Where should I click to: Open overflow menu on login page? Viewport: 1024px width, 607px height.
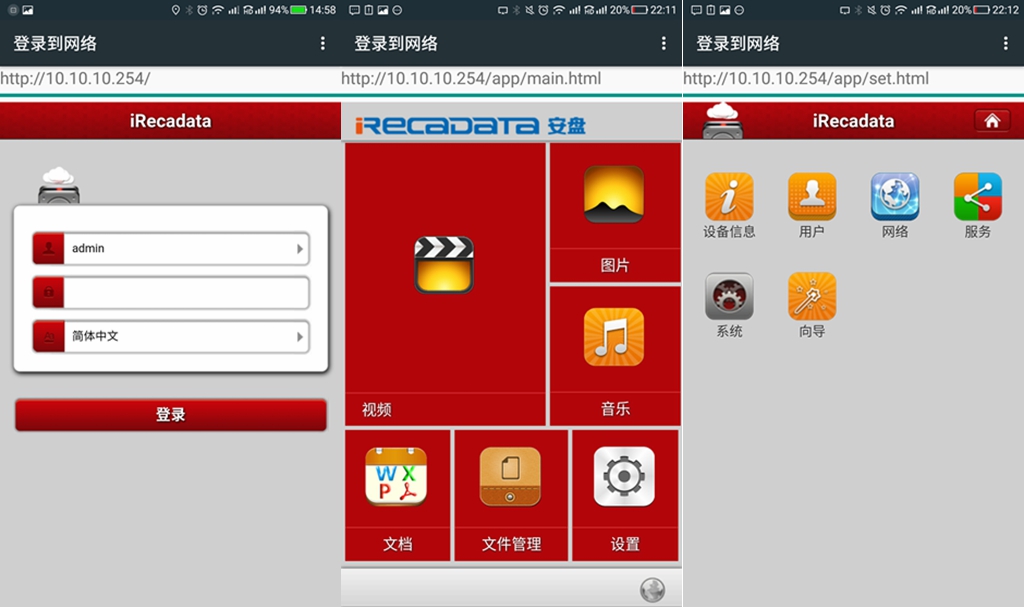[323, 43]
